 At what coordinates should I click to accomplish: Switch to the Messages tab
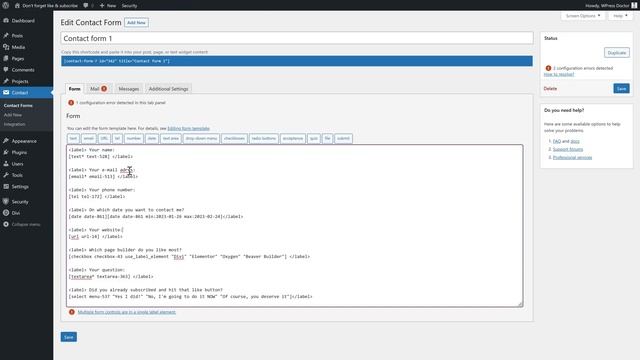129,89
